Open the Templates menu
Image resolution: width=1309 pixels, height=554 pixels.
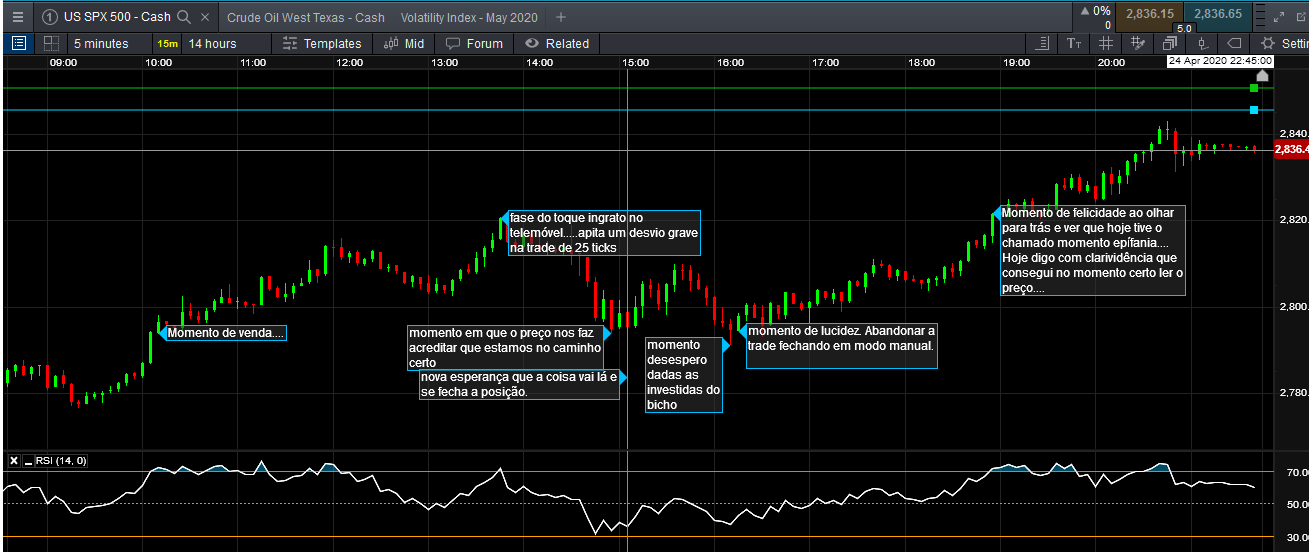(x=322, y=43)
